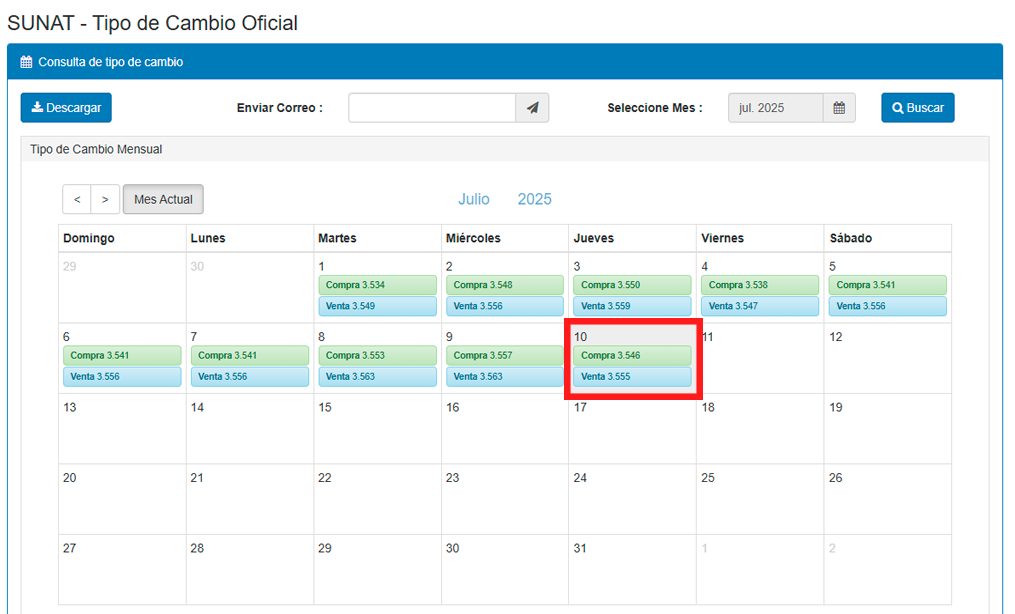Focus the Enviar Correo email field
Screen dimensions: 1015x614
432,107
